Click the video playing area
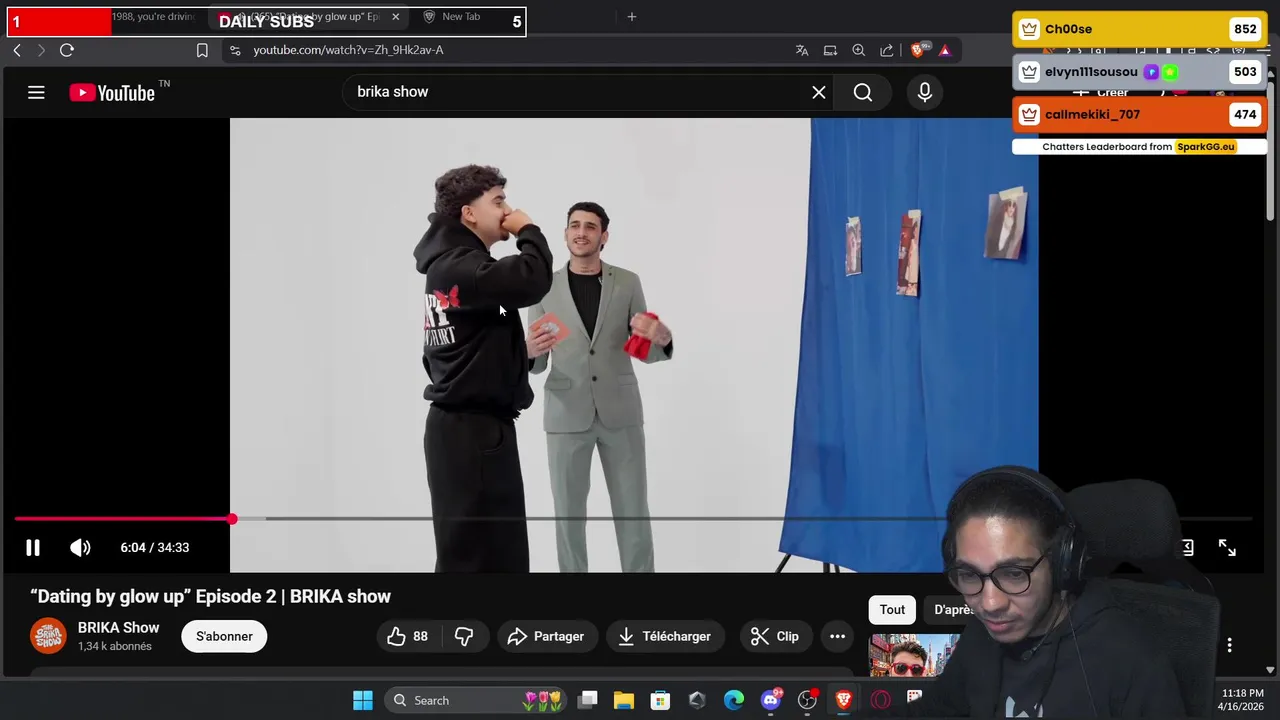The height and width of the screenshot is (720, 1280). point(634,345)
